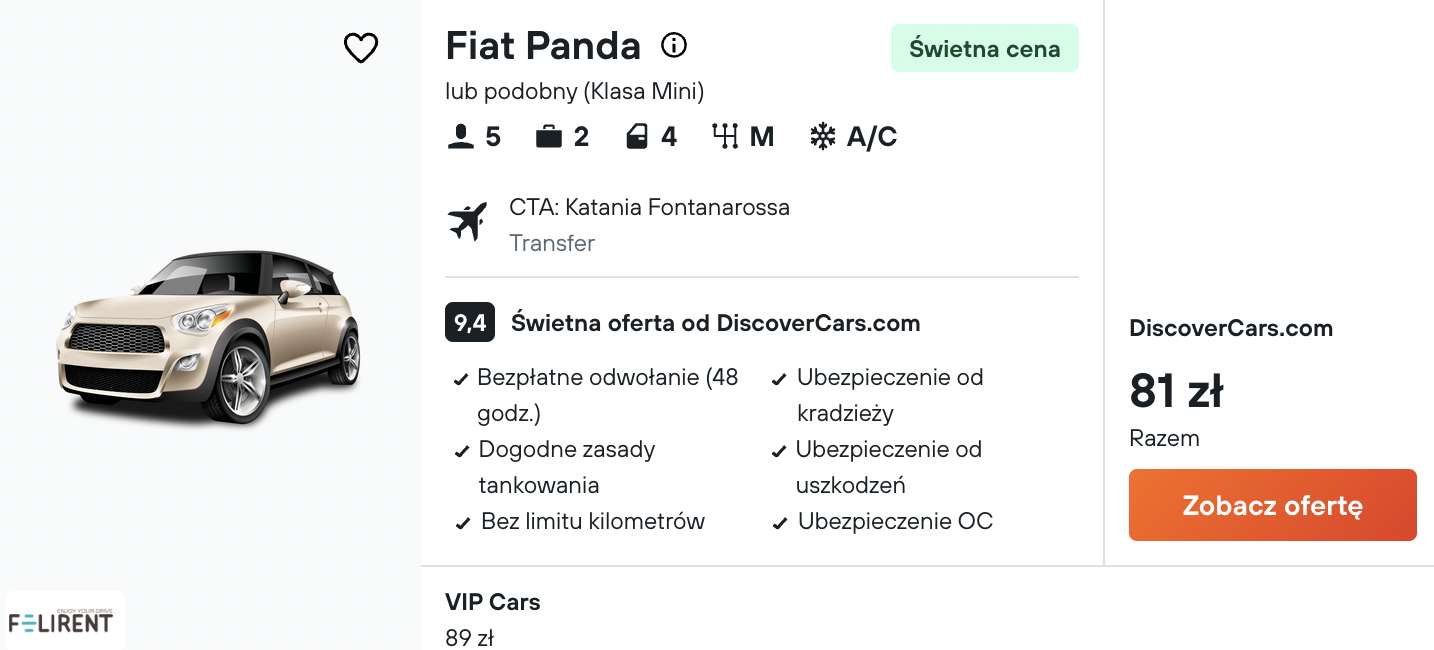Click the Świetna cena badge

985,48
